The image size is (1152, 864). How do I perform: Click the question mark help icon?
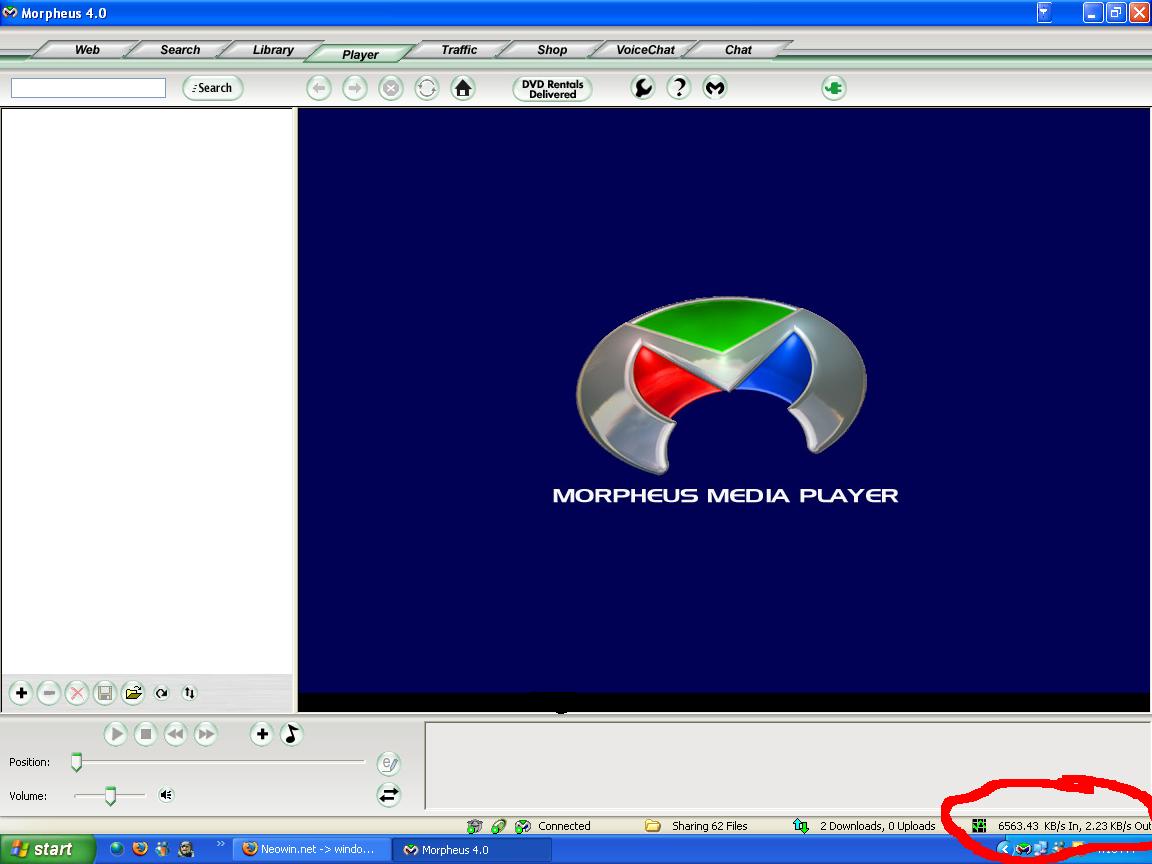pos(679,87)
